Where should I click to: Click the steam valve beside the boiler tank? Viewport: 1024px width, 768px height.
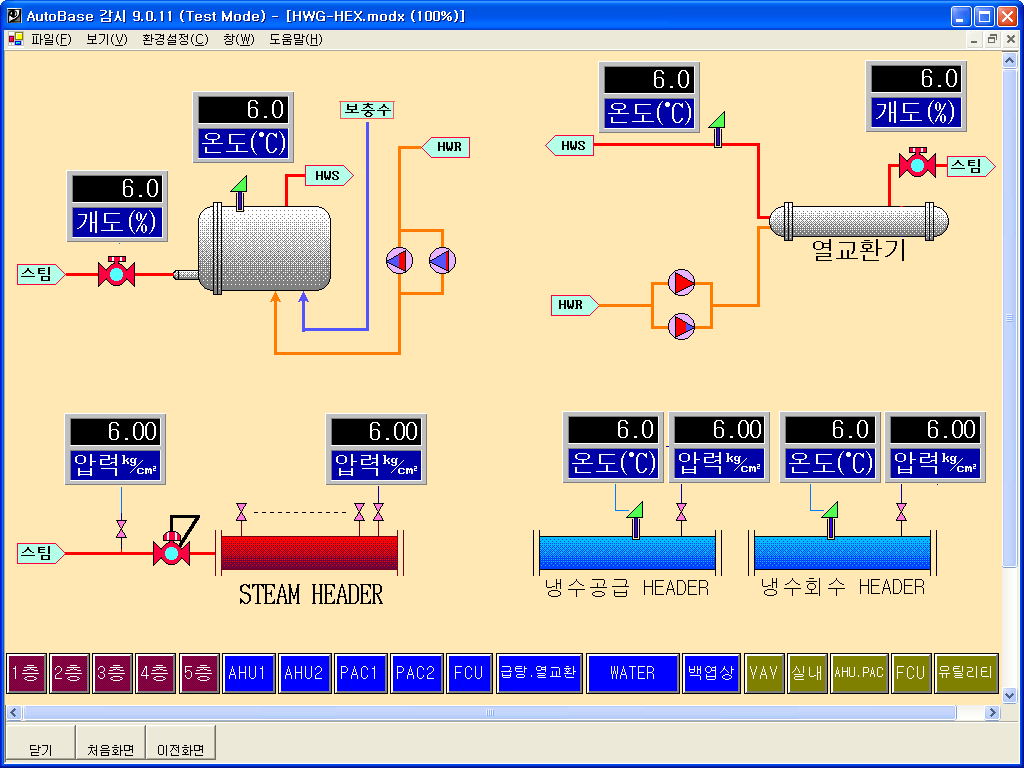point(116,273)
